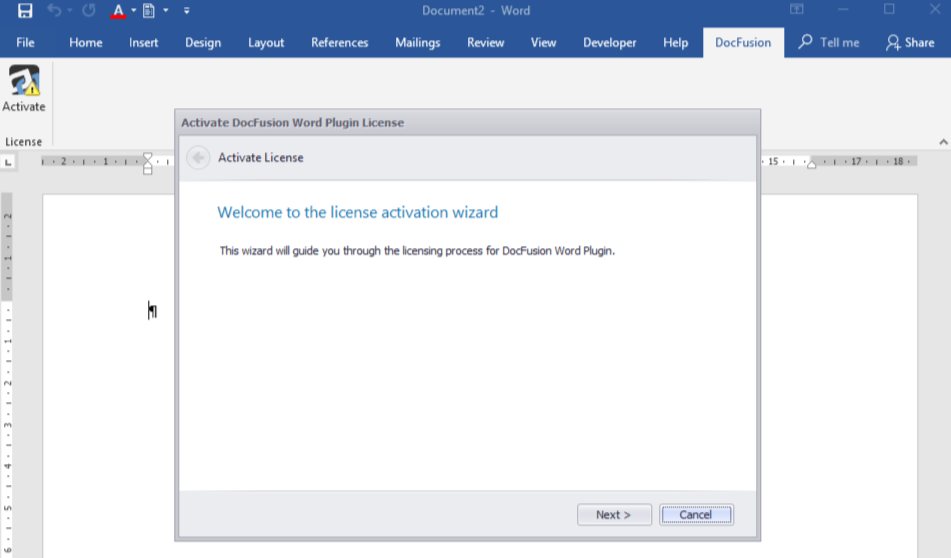Save the document with the floppy icon
Screen dimensions: 951x558
[x=25, y=10]
